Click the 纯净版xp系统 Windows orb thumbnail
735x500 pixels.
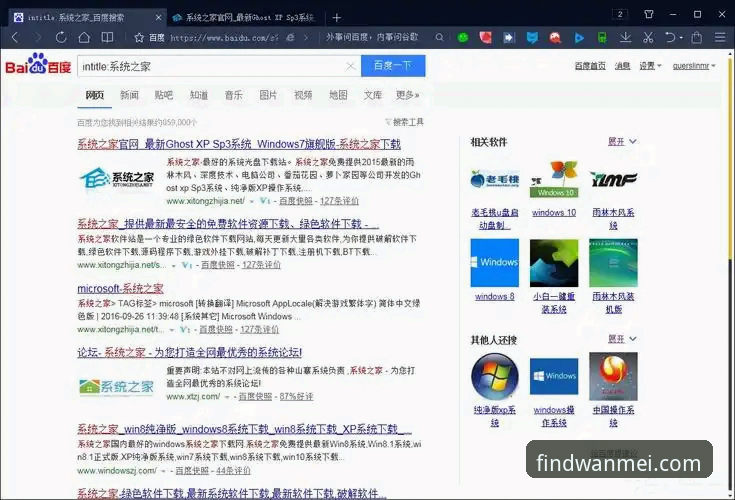495,376
